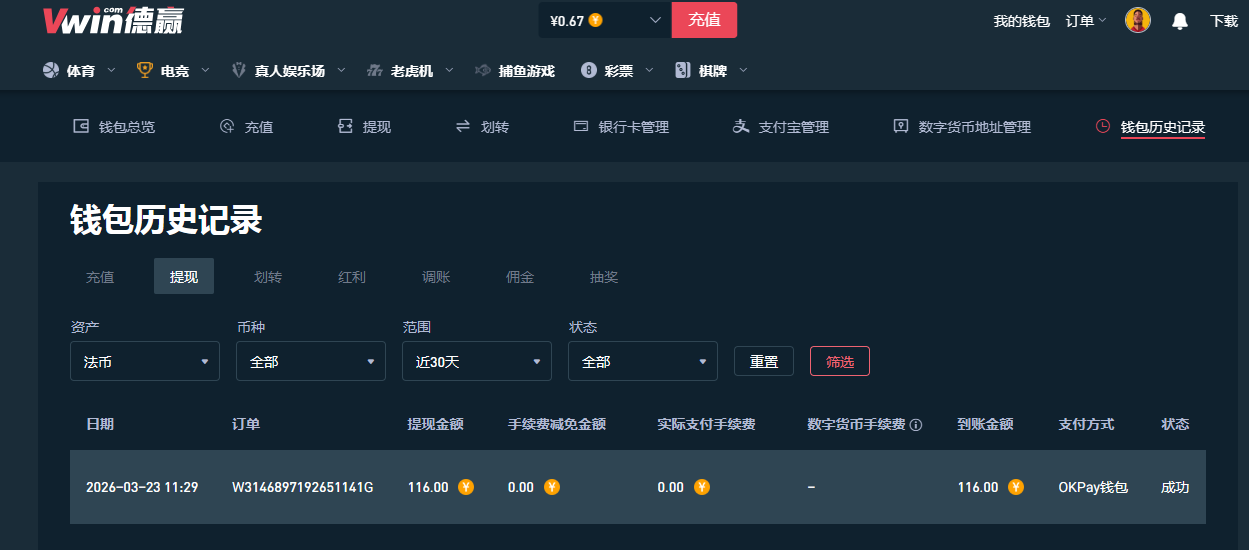The height and width of the screenshot is (550, 1249).
Task: Open the 捕鱼游戏 menu item
Action: pyautogui.click(x=514, y=70)
